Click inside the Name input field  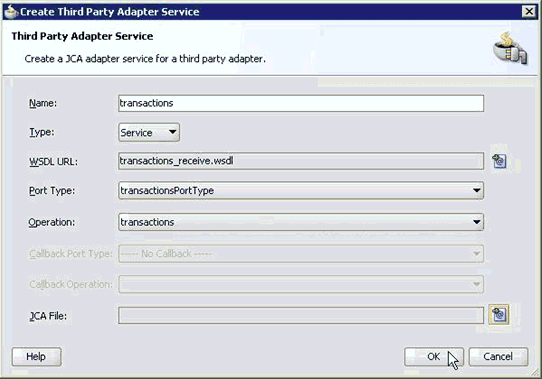tap(301, 103)
